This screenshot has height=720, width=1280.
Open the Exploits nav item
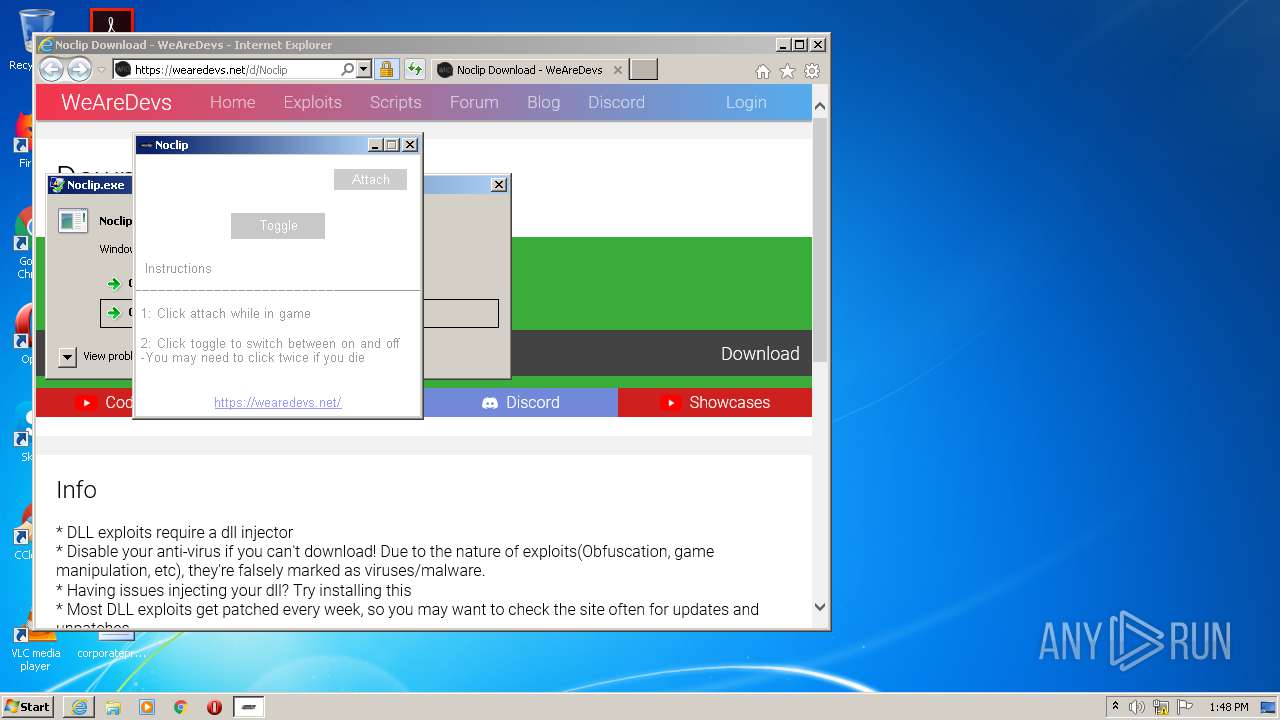312,102
